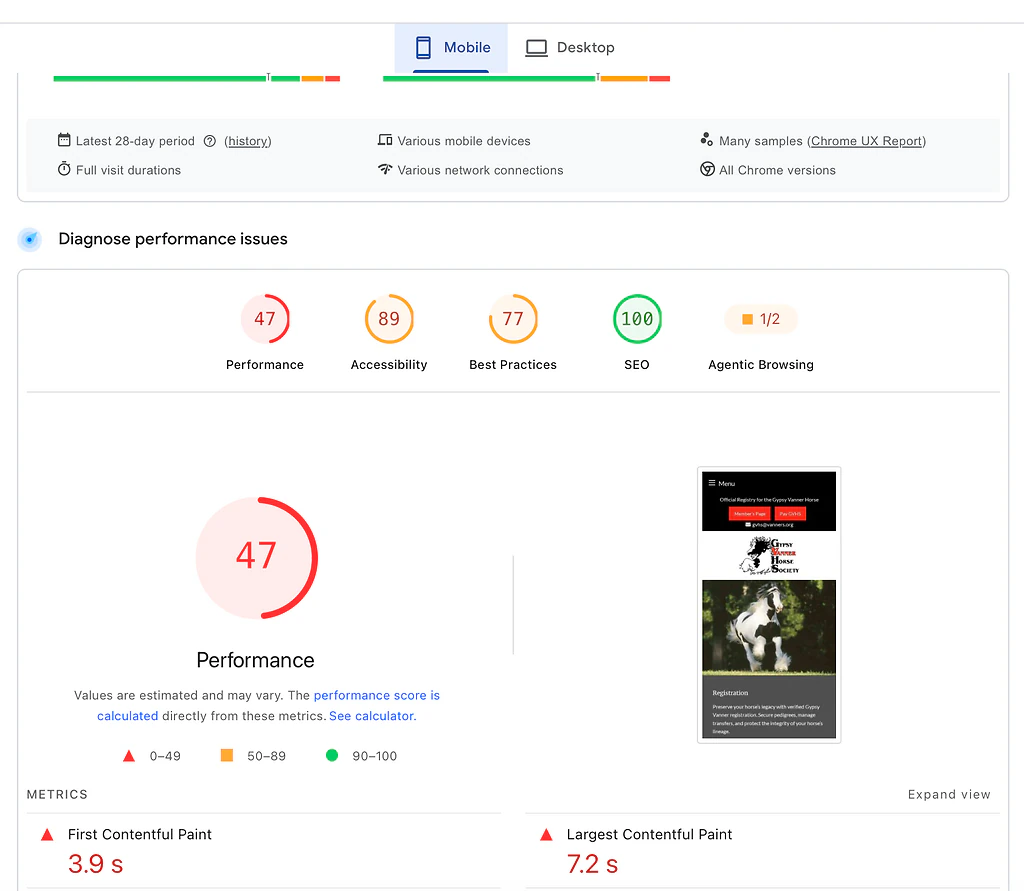Open the See calculator link
The height and width of the screenshot is (891, 1024).
pos(372,716)
